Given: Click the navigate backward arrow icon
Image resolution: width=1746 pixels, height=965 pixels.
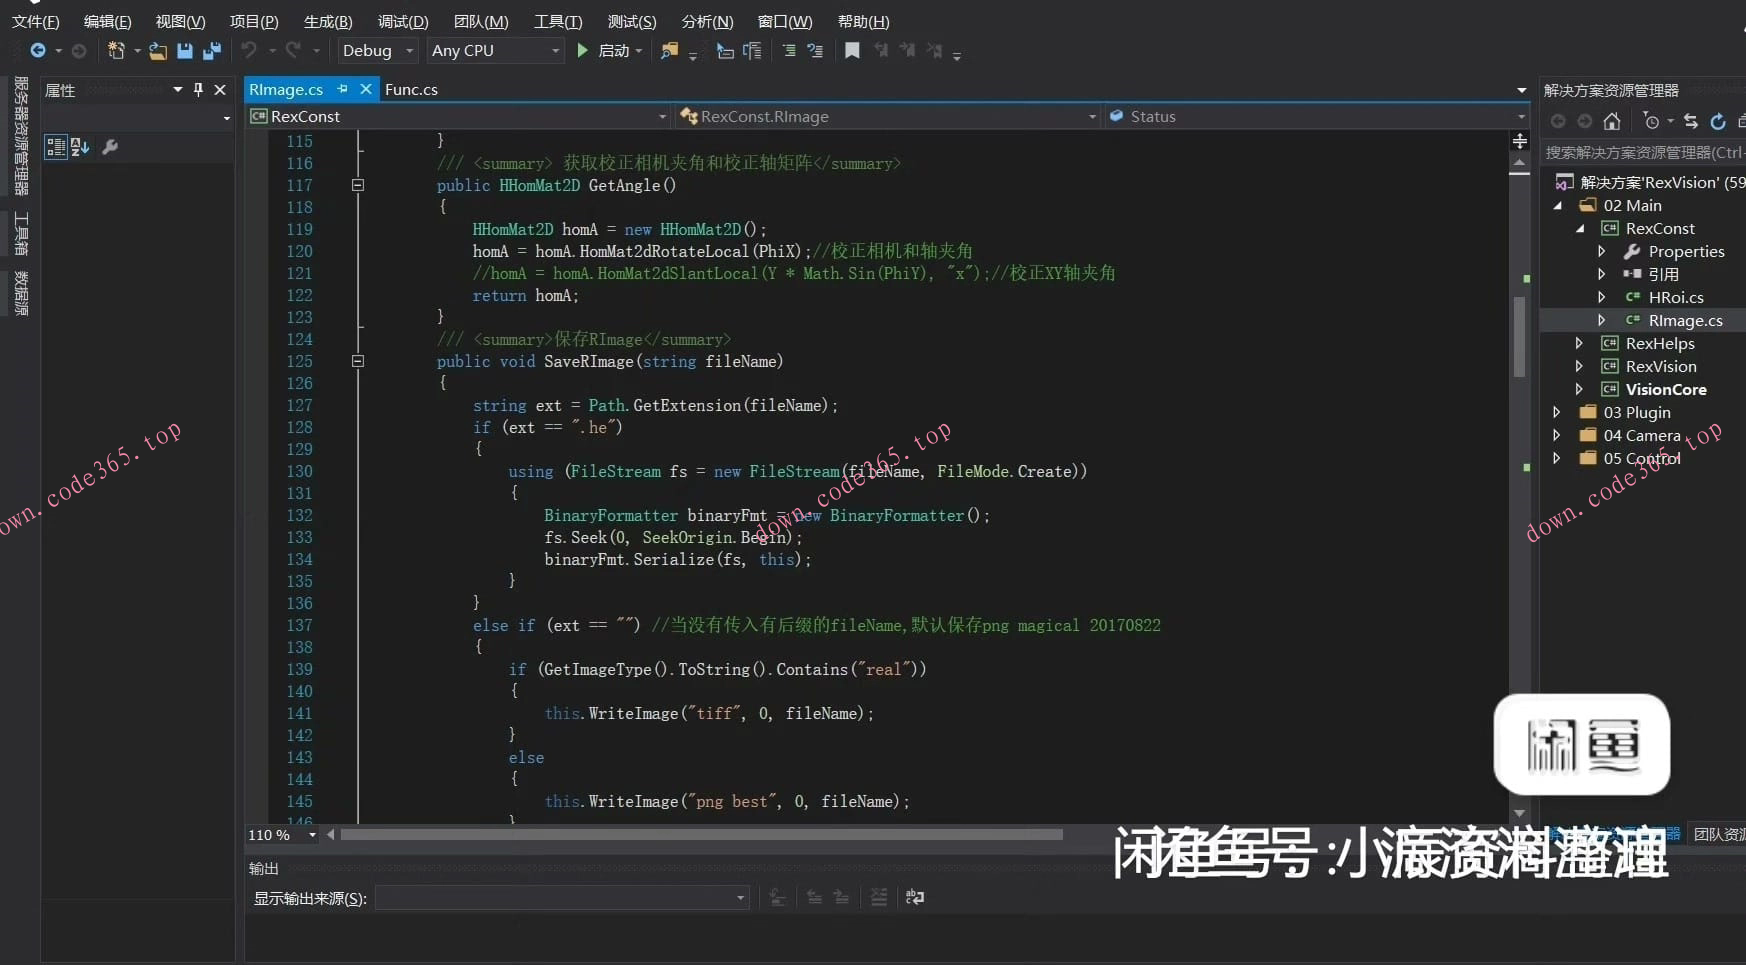Looking at the screenshot, I should tap(38, 50).
